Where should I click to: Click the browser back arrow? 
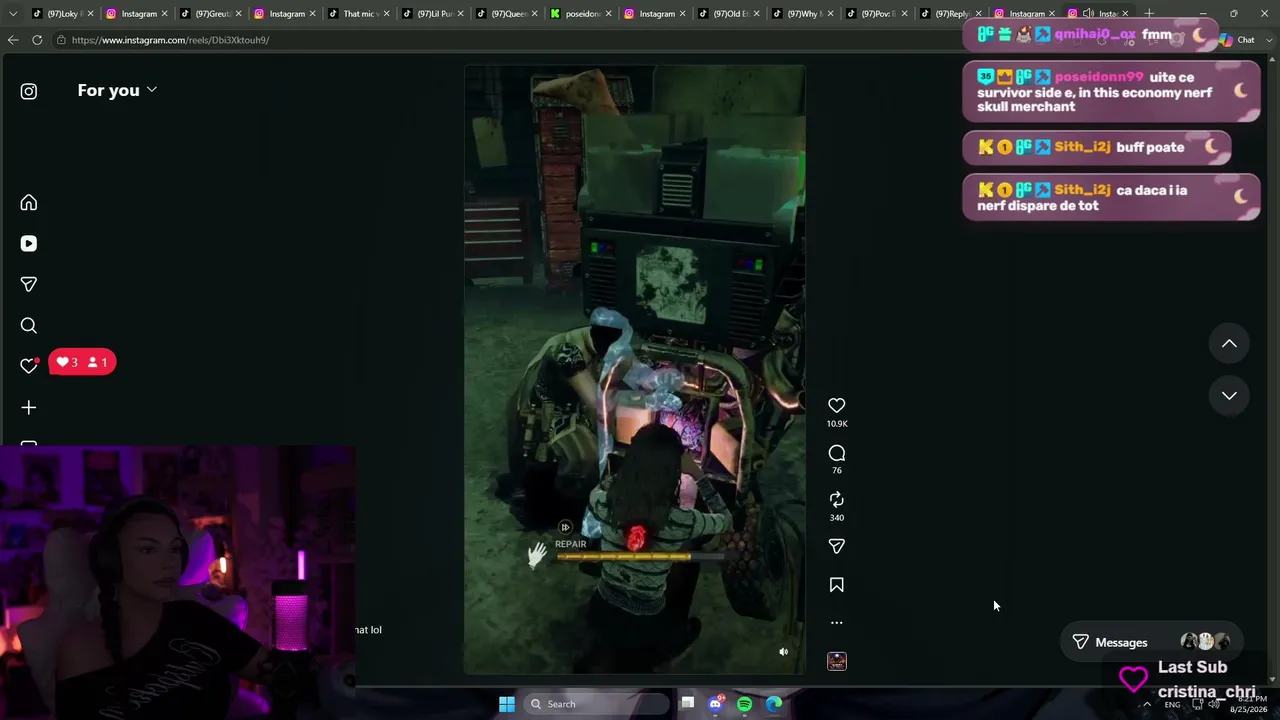(13, 40)
